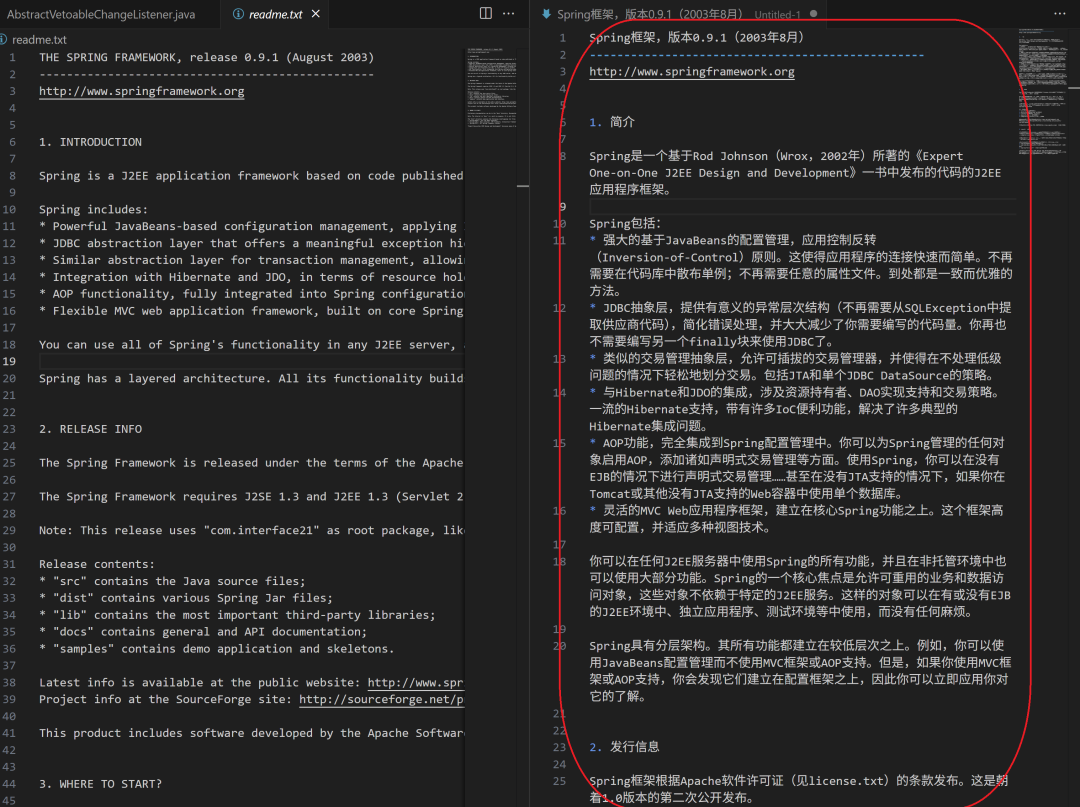Click the Spring框架 title line in right editor
1080x807 pixels.
pos(696,37)
